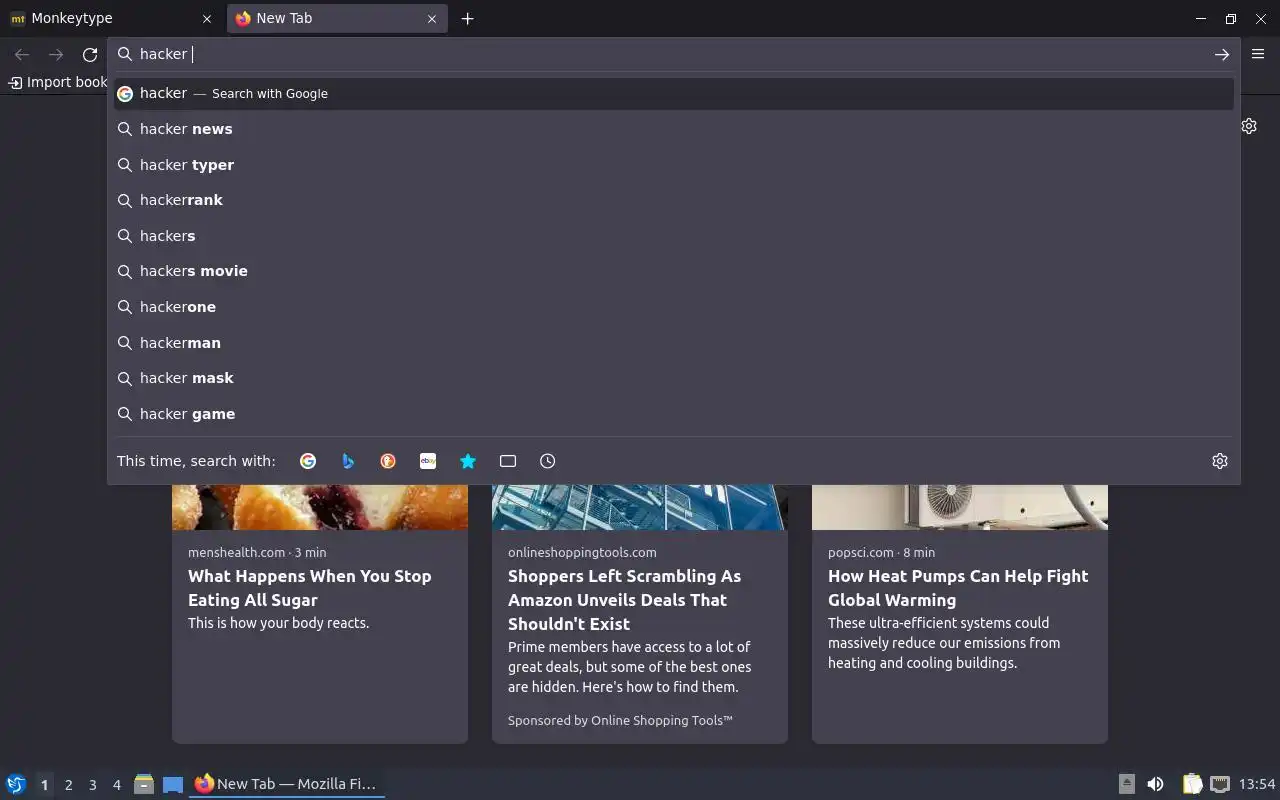Select the 'hacker mask' suggestion
The height and width of the screenshot is (800, 1280).
pyautogui.click(x=673, y=378)
